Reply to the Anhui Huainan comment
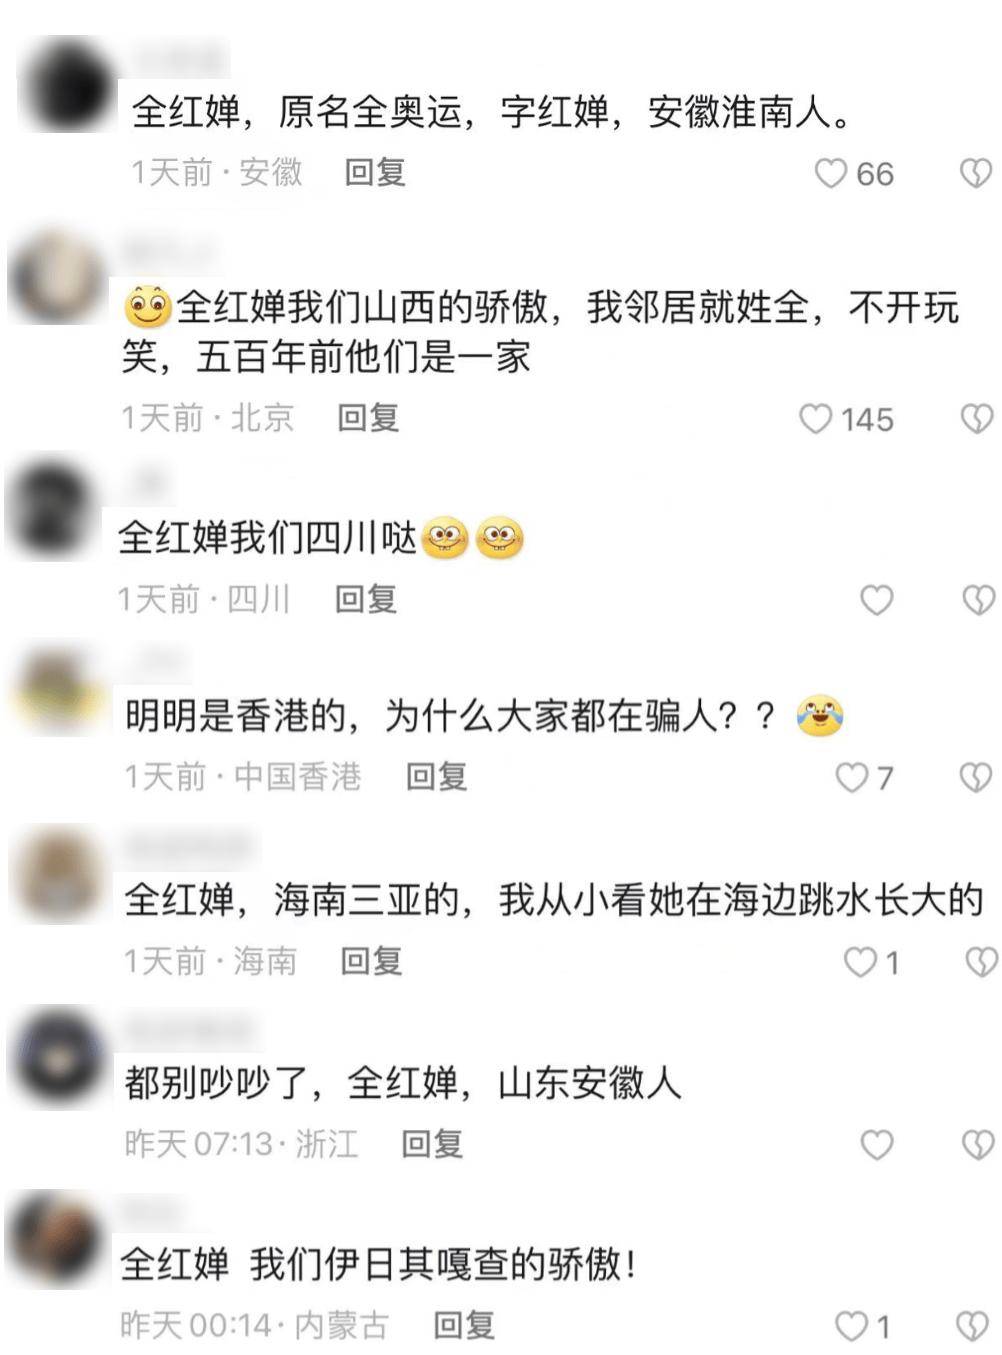 (375, 172)
